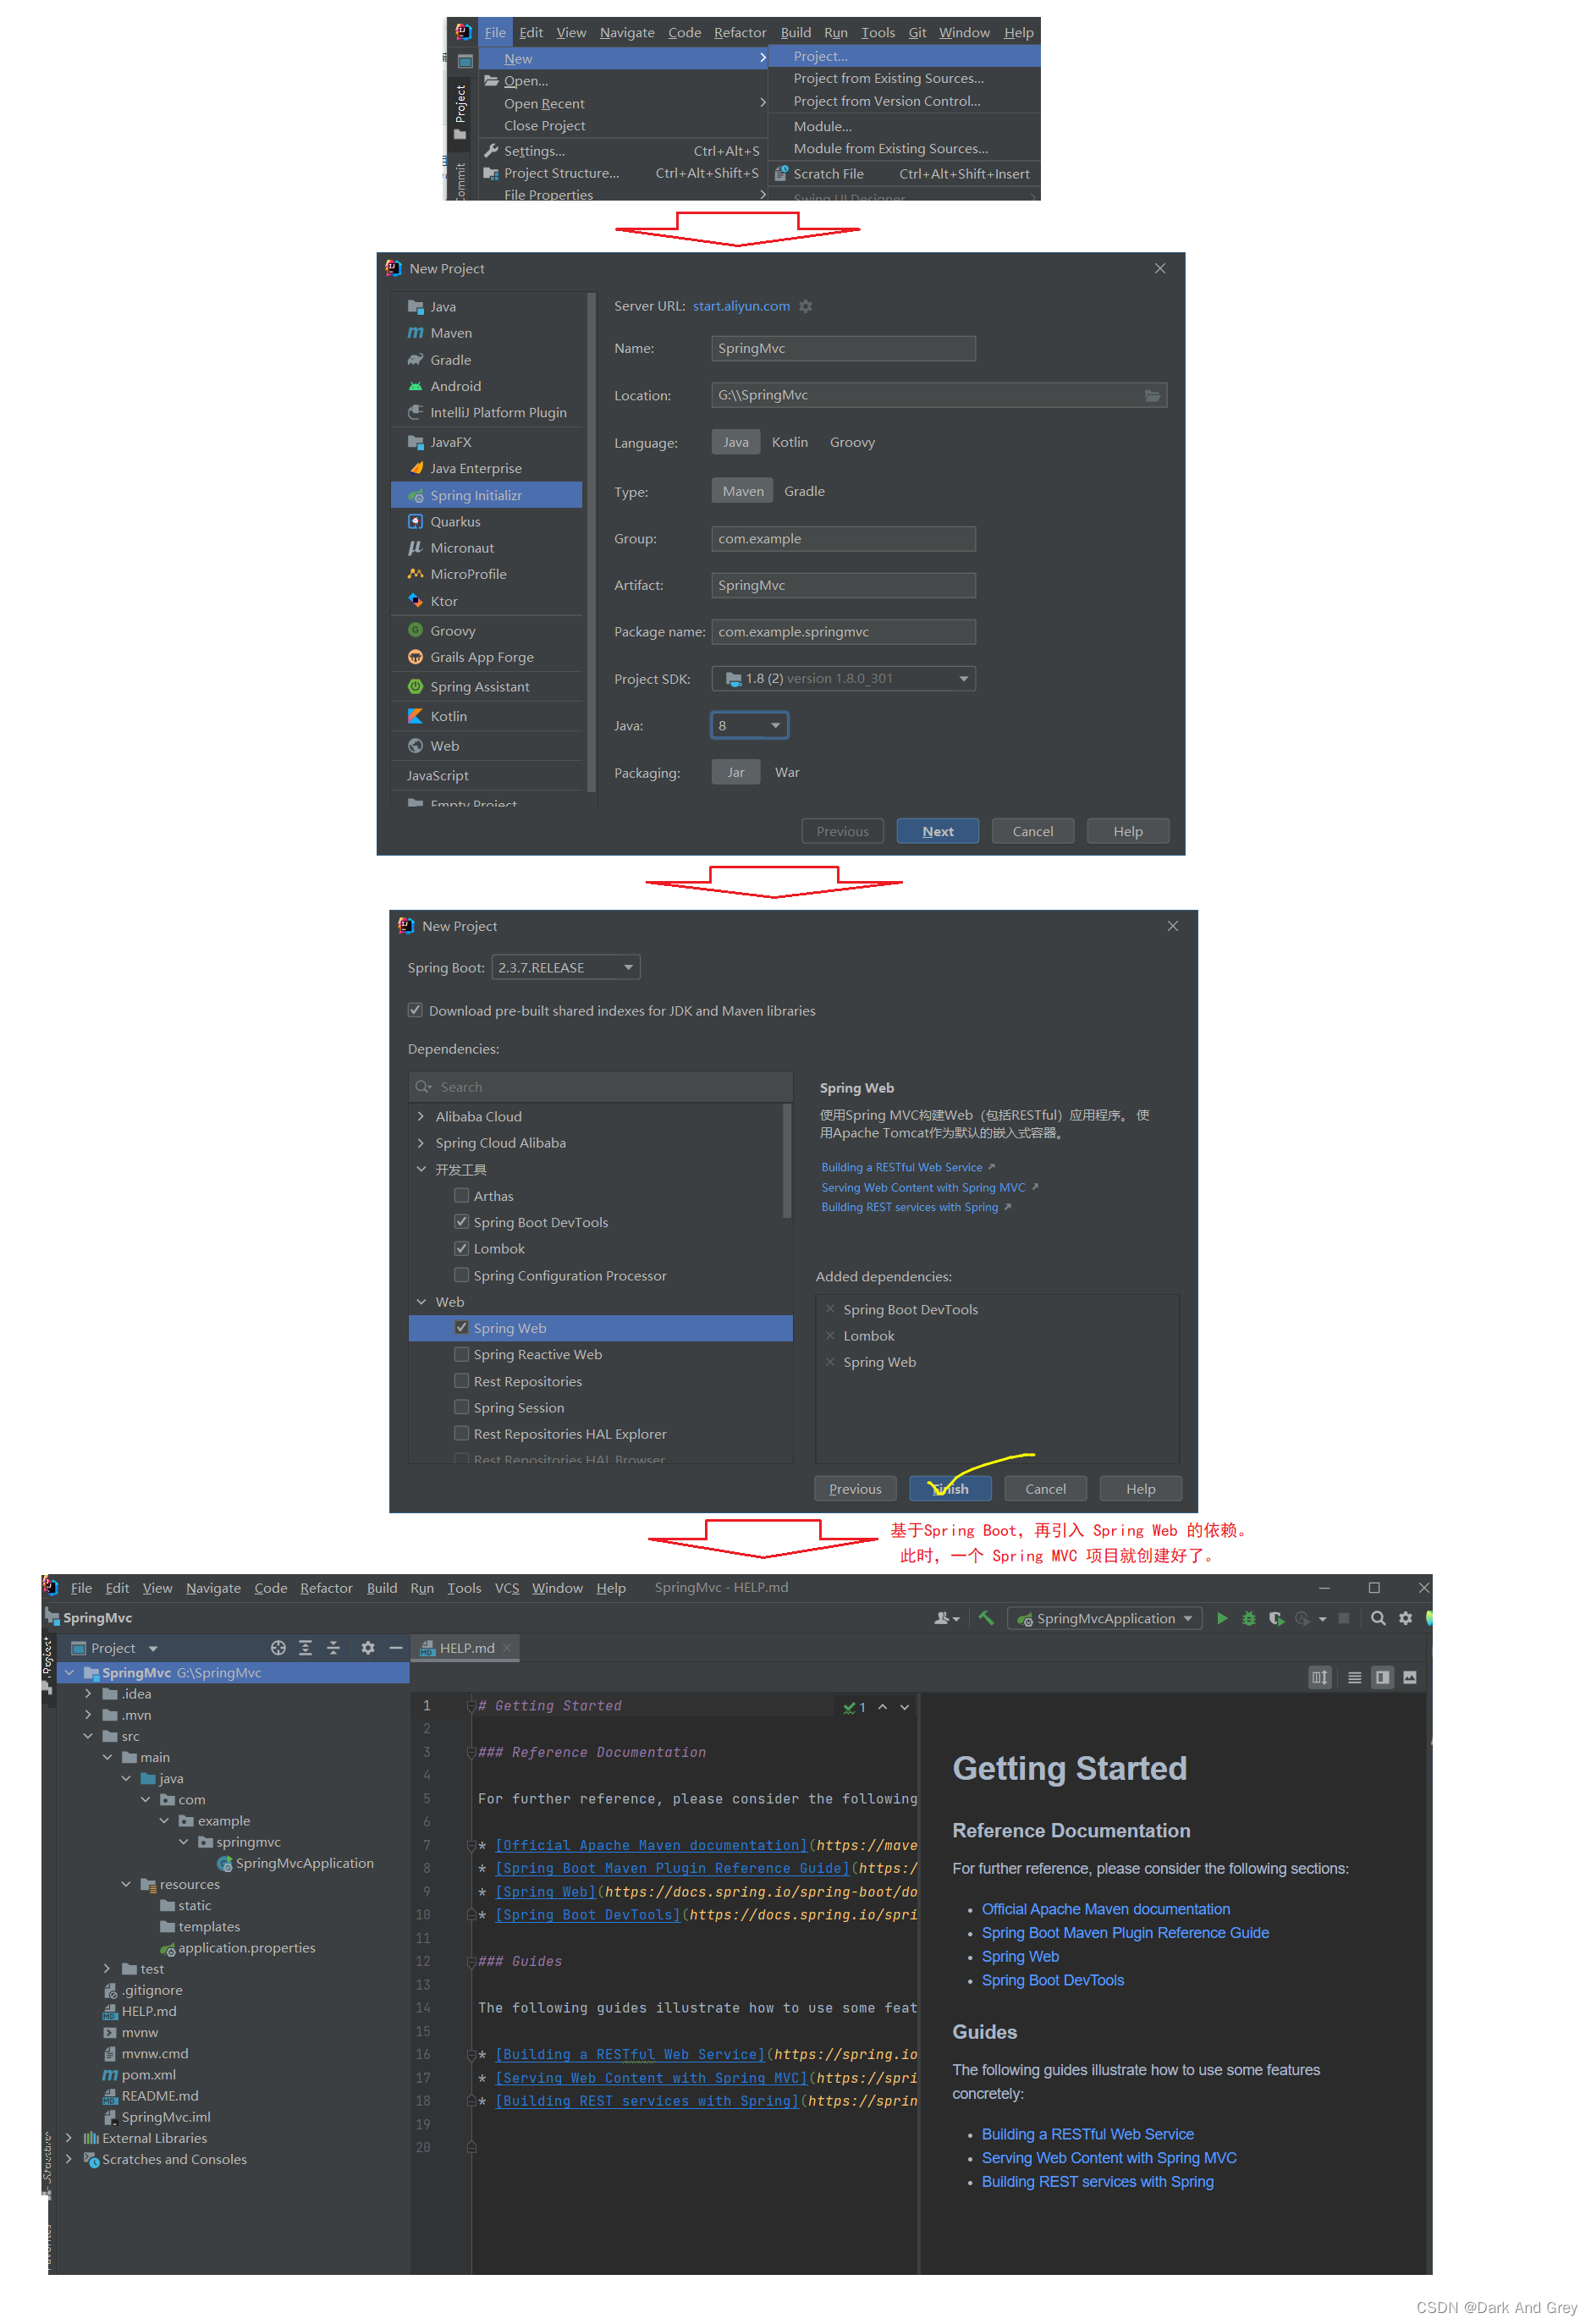Click Previous in dependencies dialog
Screen dimensions: 1591x2324
pyautogui.click(x=855, y=1488)
